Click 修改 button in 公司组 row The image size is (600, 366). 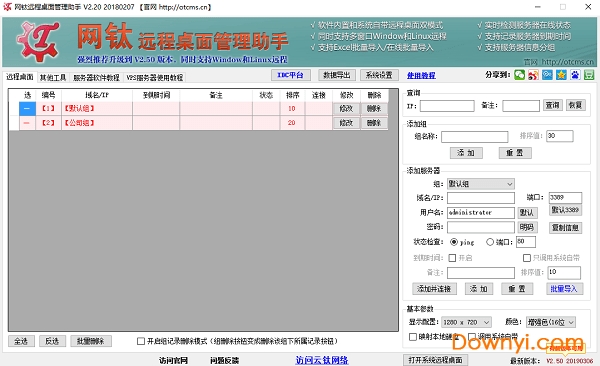click(346, 123)
